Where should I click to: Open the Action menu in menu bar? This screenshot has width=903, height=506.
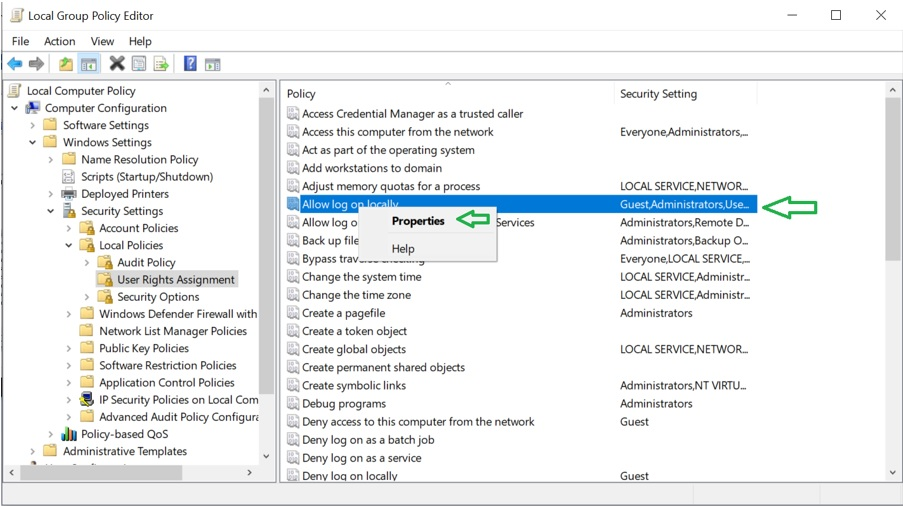tap(59, 41)
